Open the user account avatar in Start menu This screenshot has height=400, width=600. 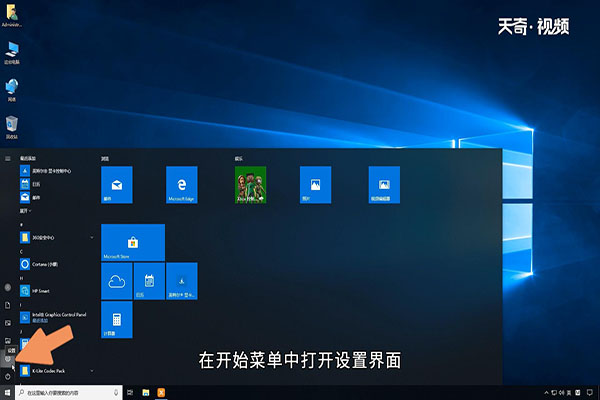(x=8, y=287)
